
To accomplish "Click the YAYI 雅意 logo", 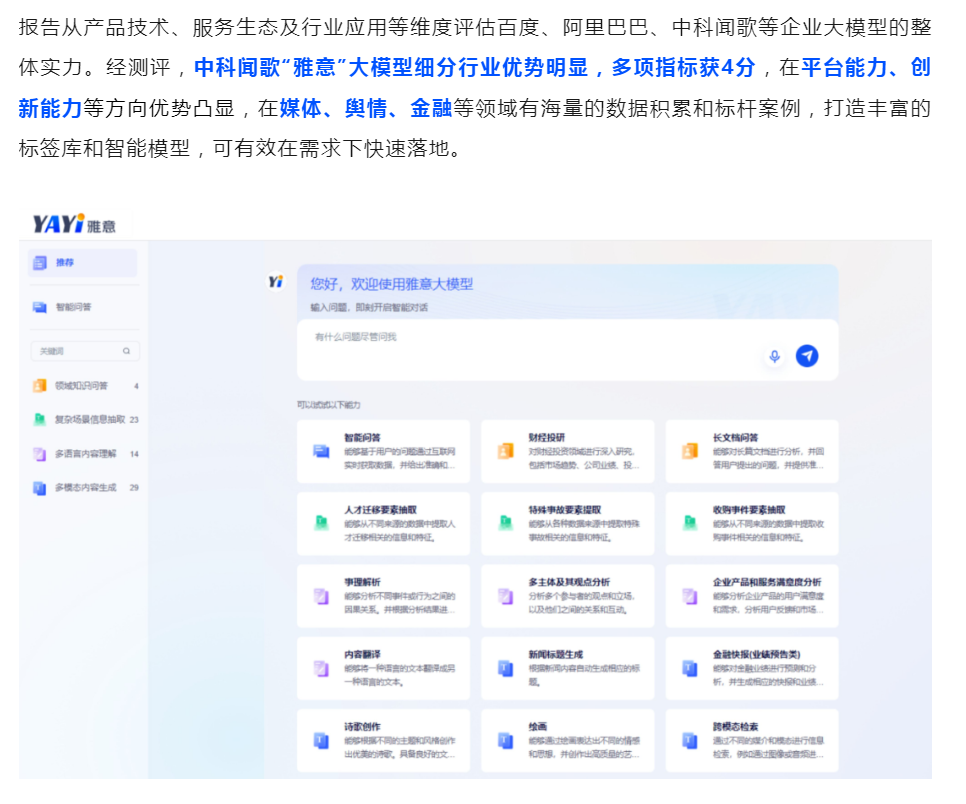I will click(74, 224).
